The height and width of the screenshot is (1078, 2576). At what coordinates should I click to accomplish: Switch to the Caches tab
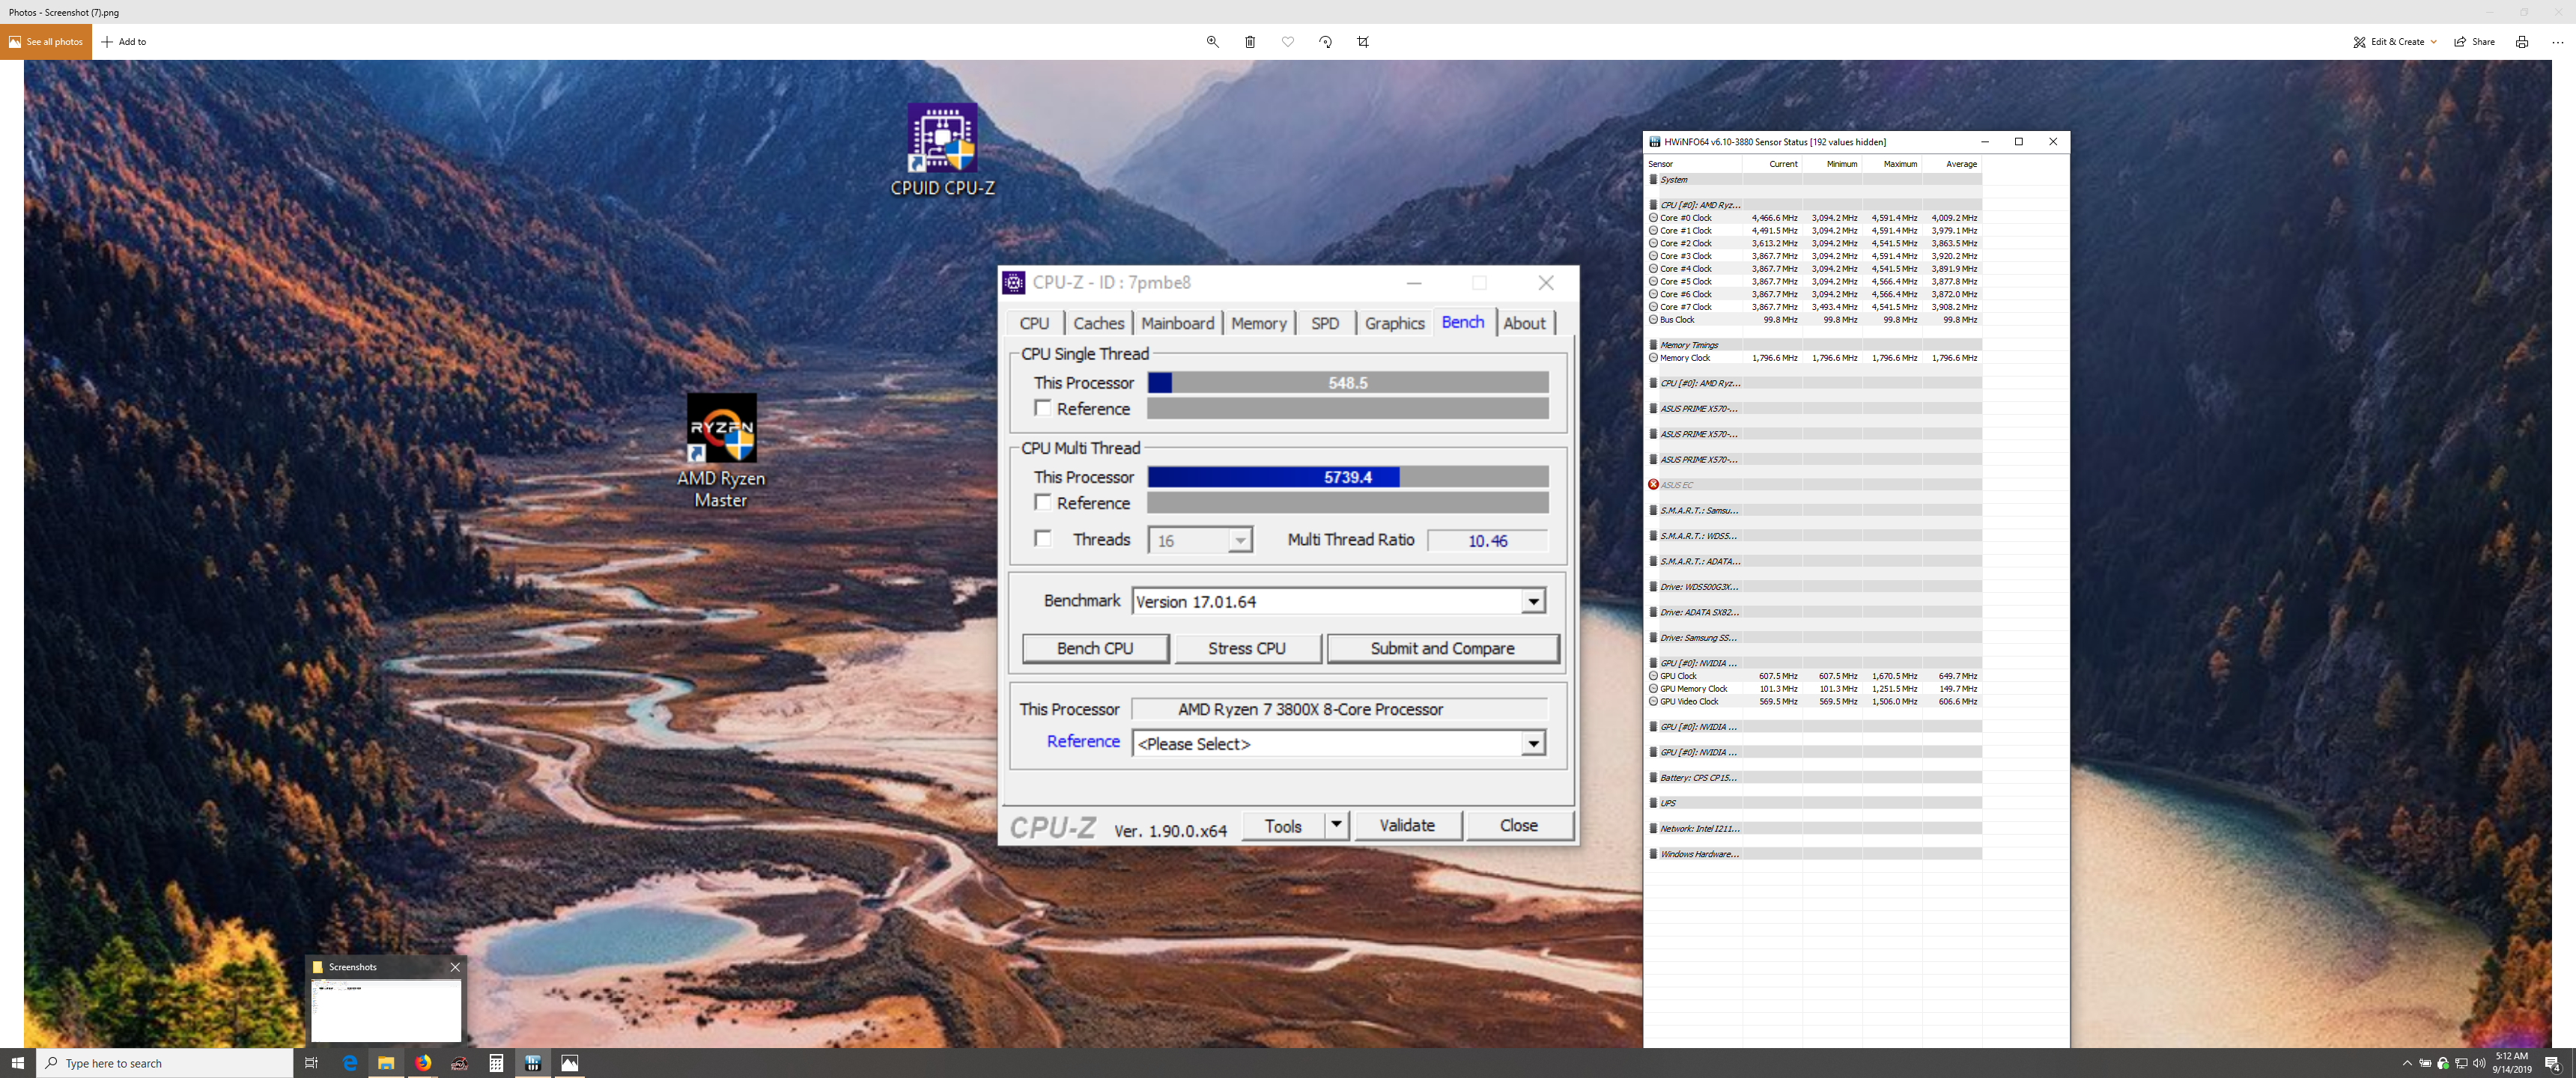[1098, 323]
